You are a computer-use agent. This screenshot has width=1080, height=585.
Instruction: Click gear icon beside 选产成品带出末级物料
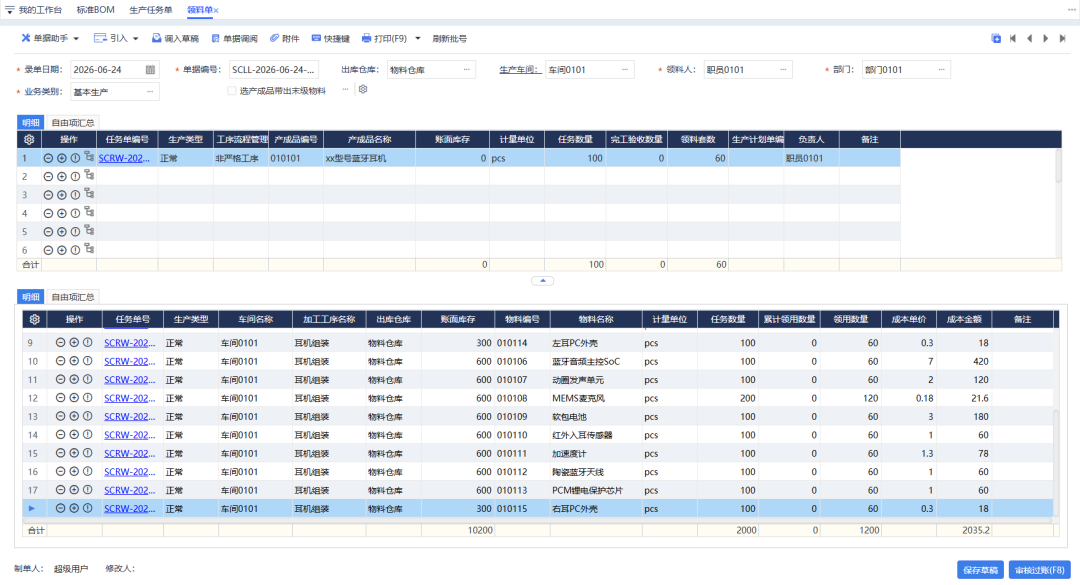click(x=363, y=90)
